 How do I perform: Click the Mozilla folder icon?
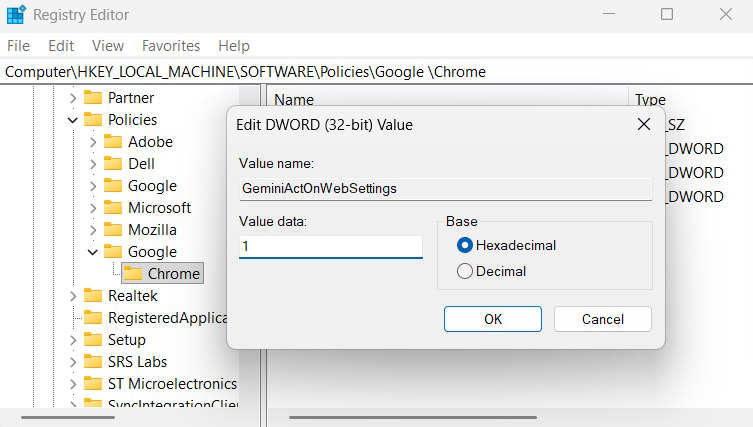(x=113, y=230)
